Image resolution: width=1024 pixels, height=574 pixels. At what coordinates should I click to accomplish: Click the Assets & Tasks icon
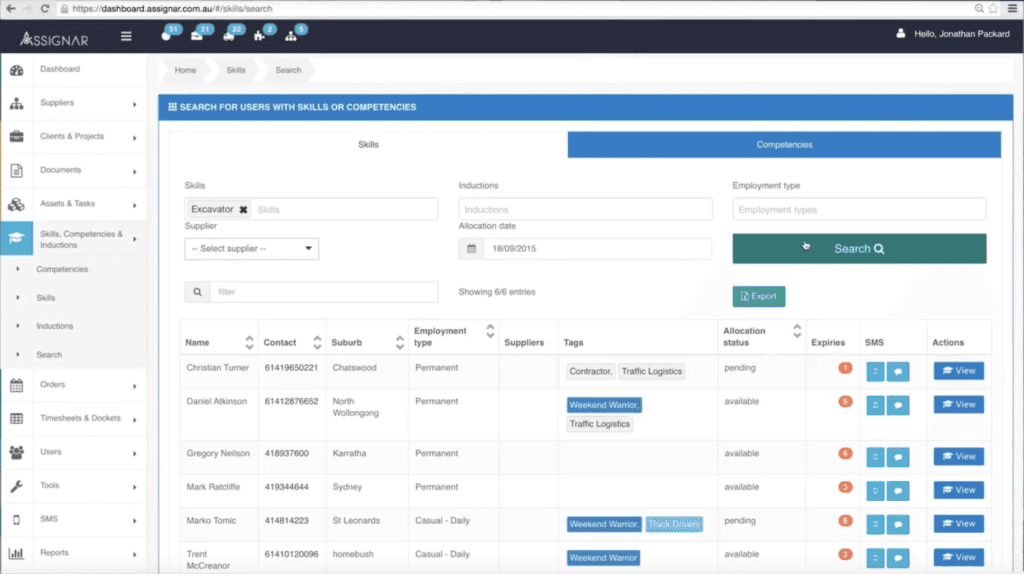pos(16,204)
